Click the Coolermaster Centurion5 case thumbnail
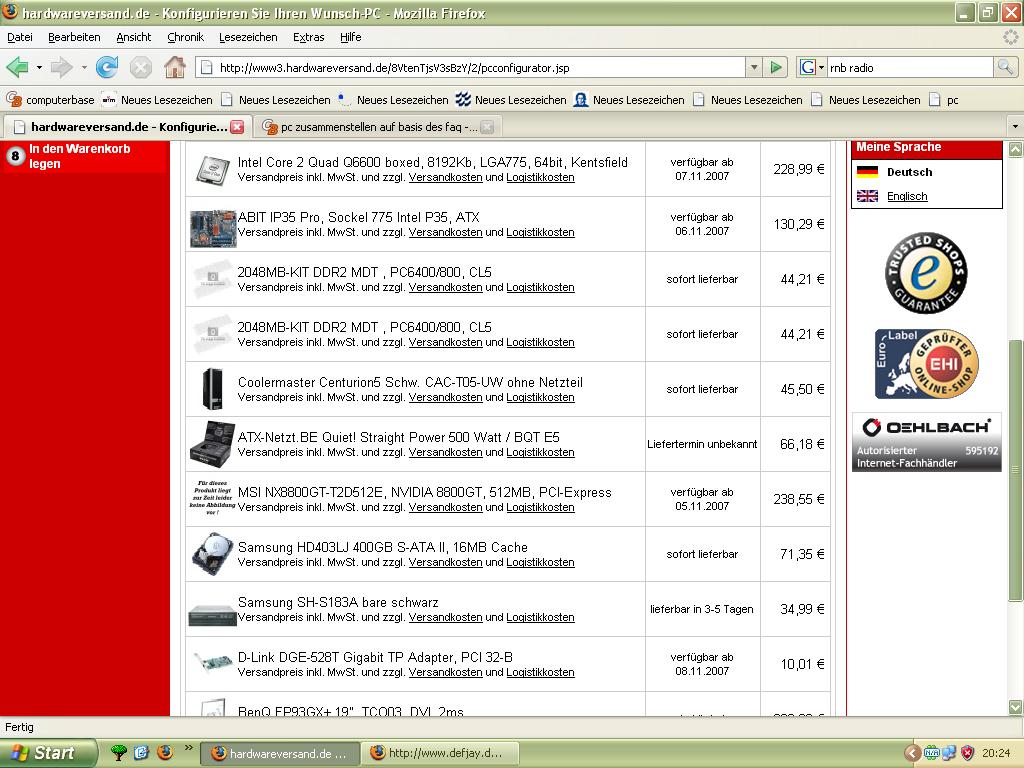This screenshot has height=768, width=1024. [212, 389]
